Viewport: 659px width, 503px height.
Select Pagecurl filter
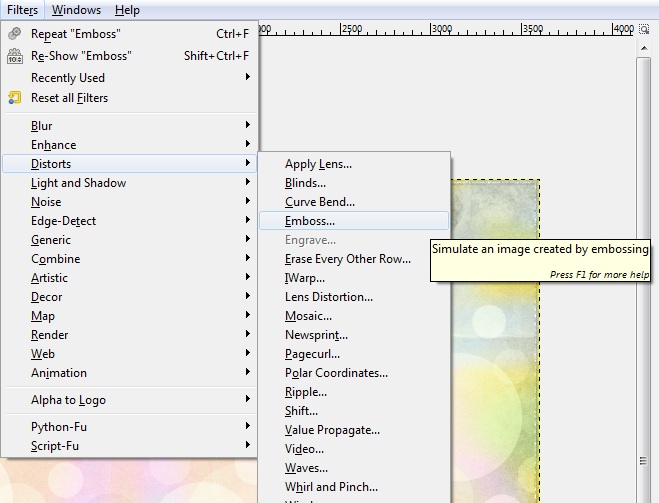(354, 354)
